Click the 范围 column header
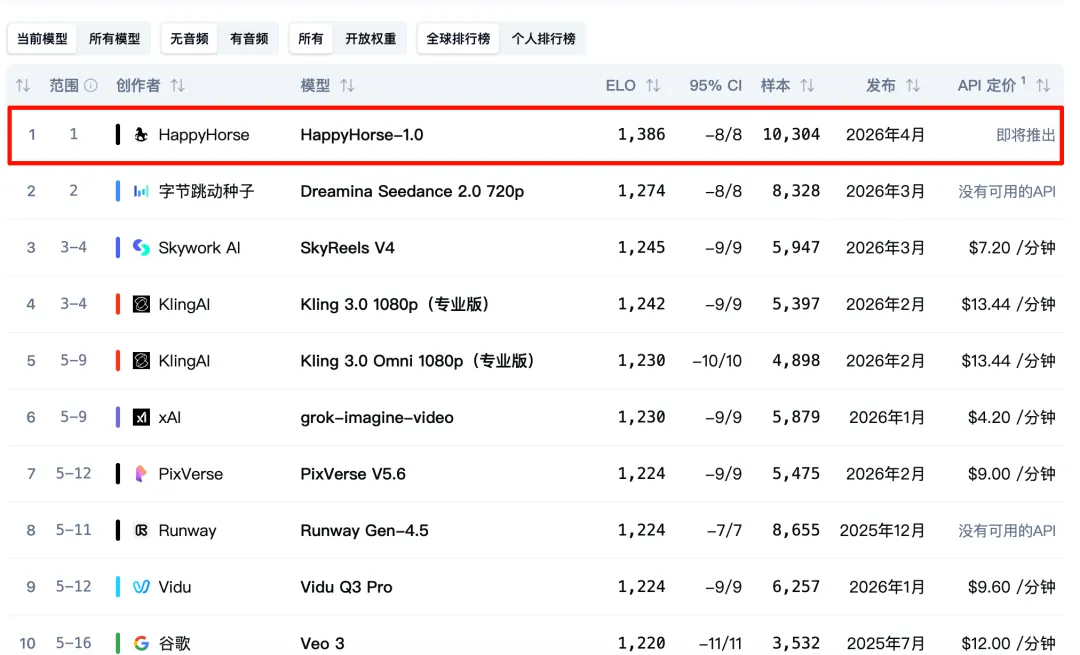The height and width of the screenshot is (655, 1080). coord(64,85)
